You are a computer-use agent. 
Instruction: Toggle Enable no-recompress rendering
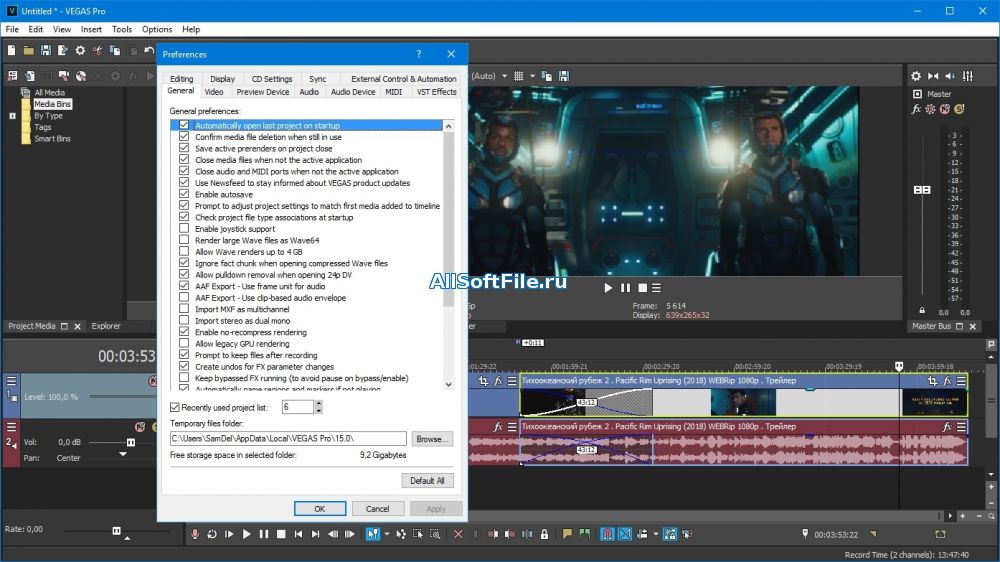point(184,332)
